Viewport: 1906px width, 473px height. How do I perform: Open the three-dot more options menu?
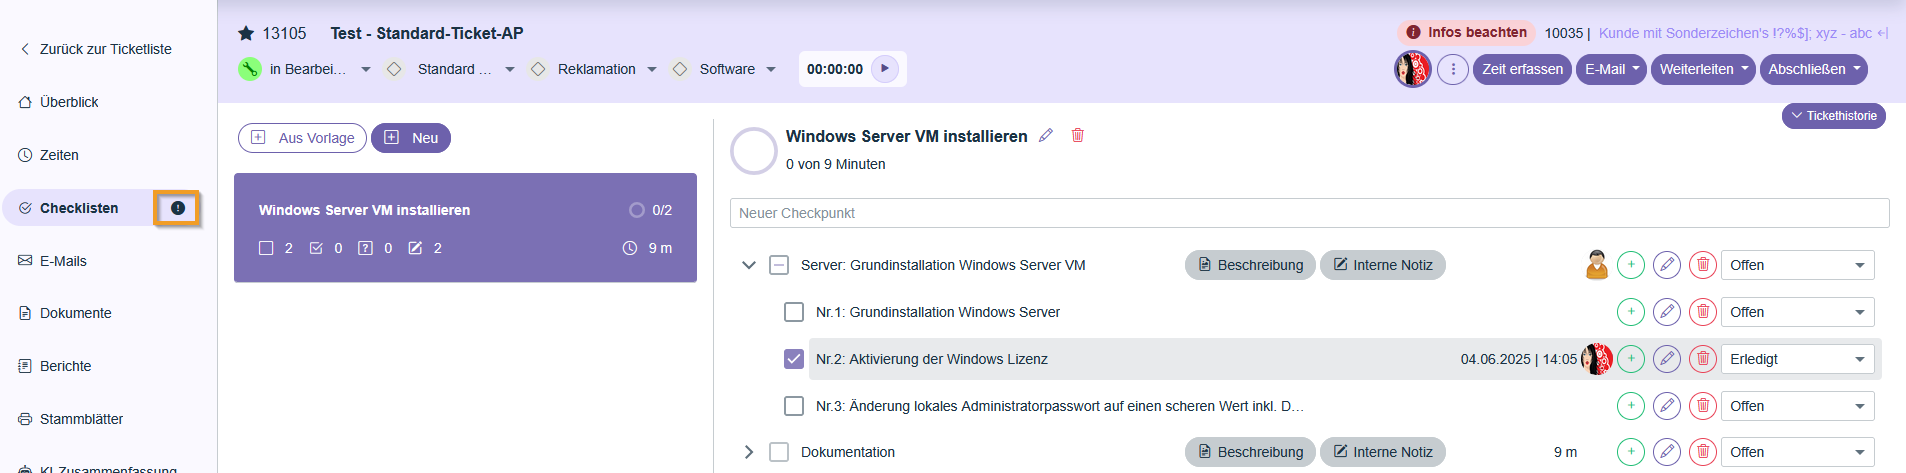1452,69
